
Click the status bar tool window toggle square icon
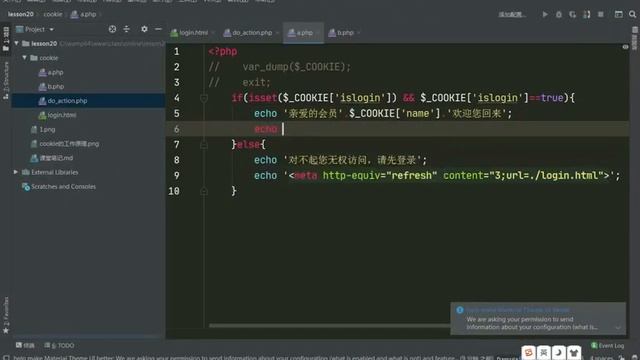(x=6, y=358)
